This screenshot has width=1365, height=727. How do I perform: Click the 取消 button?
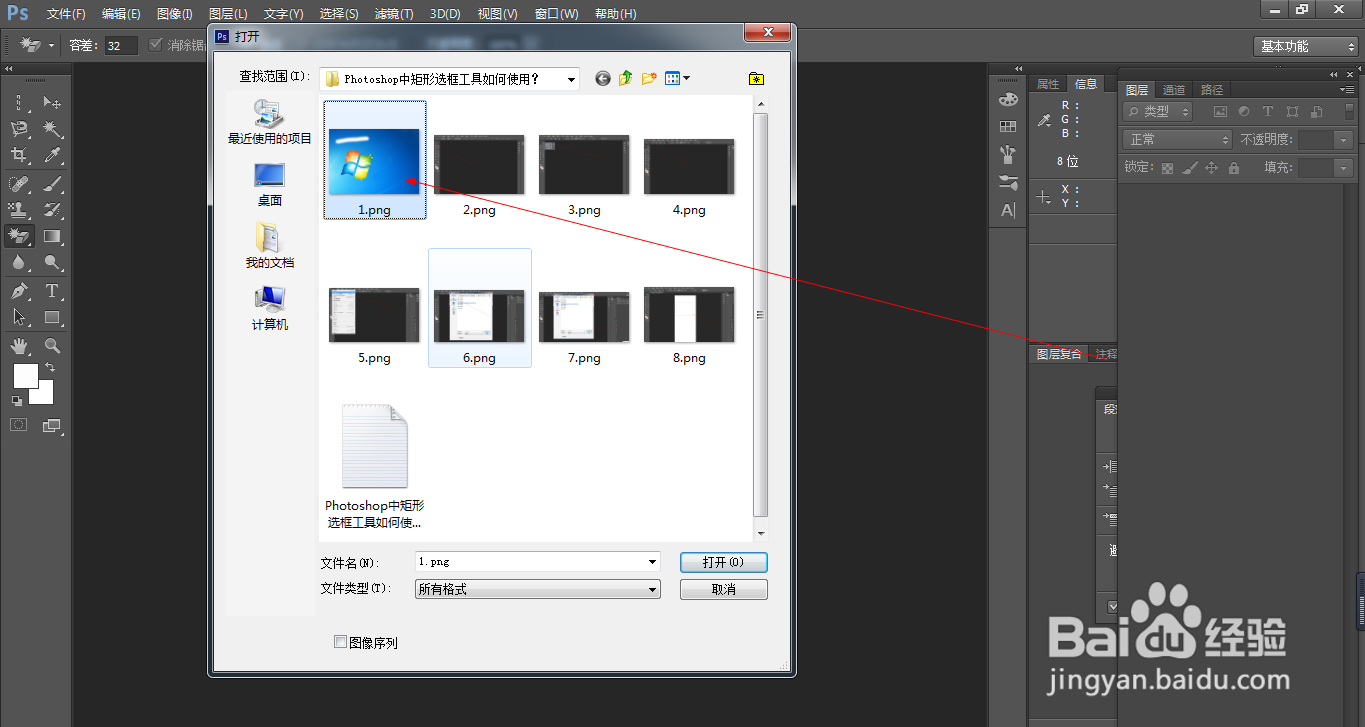click(723, 589)
